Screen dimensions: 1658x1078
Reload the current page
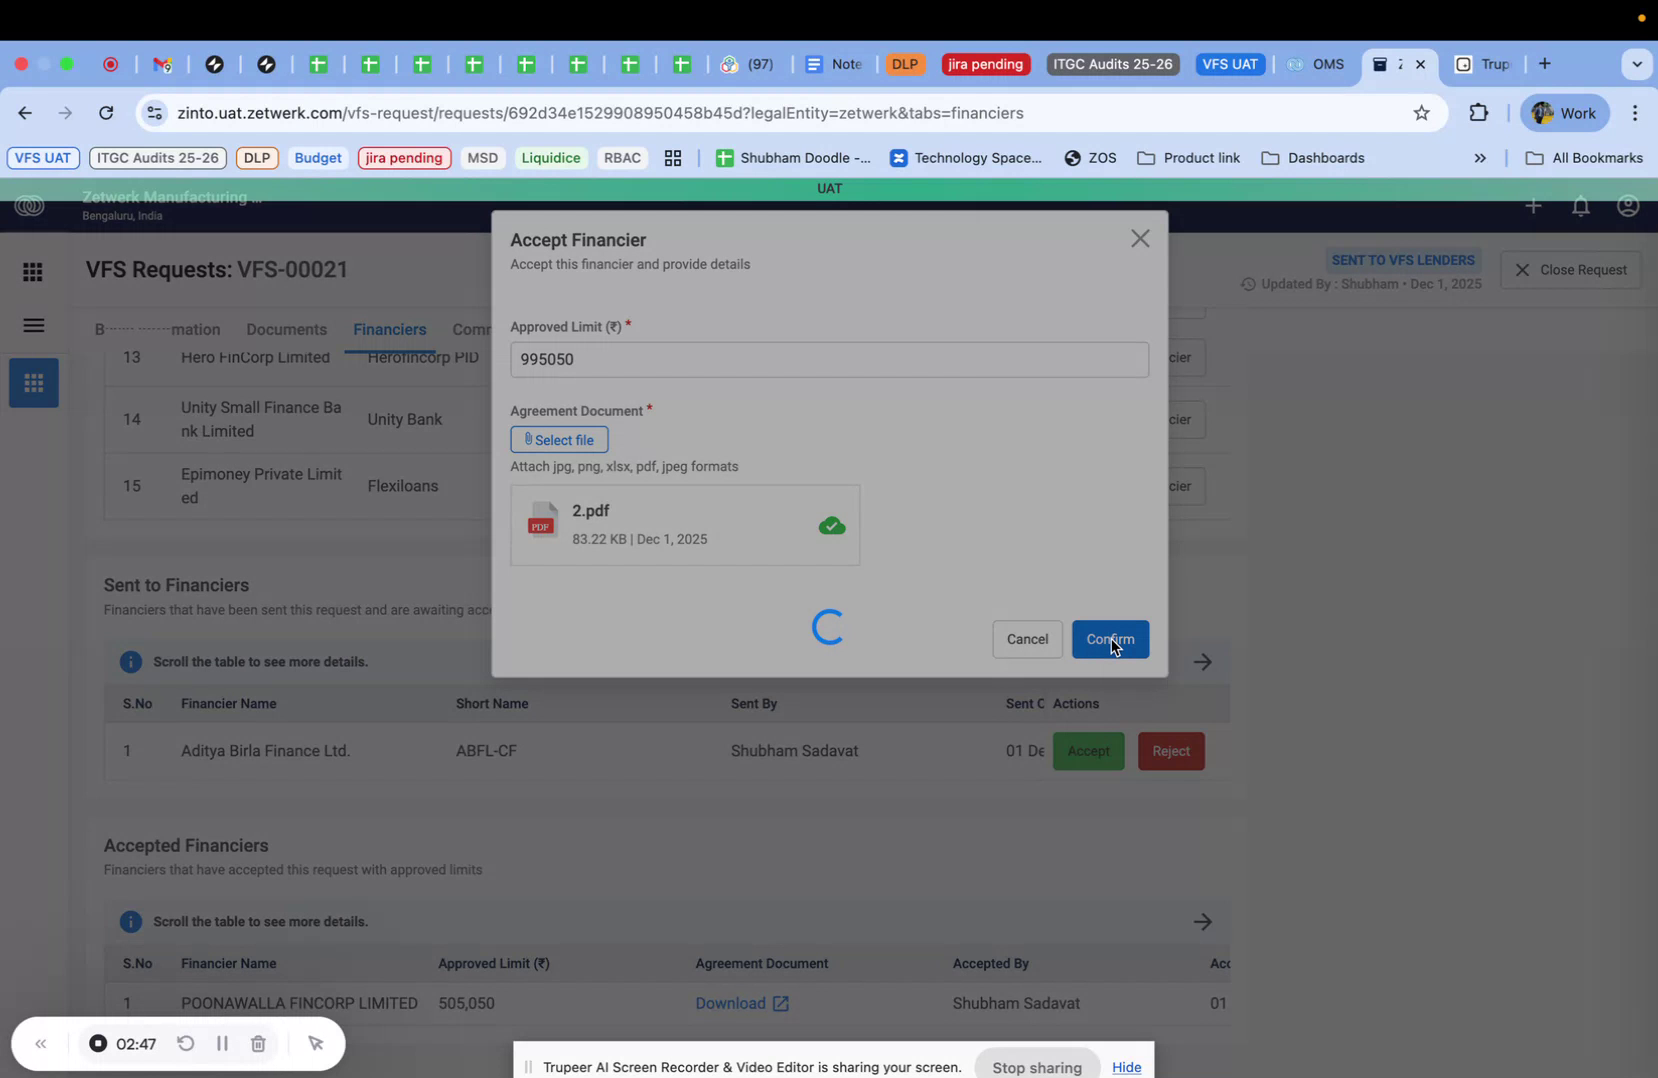(x=106, y=112)
